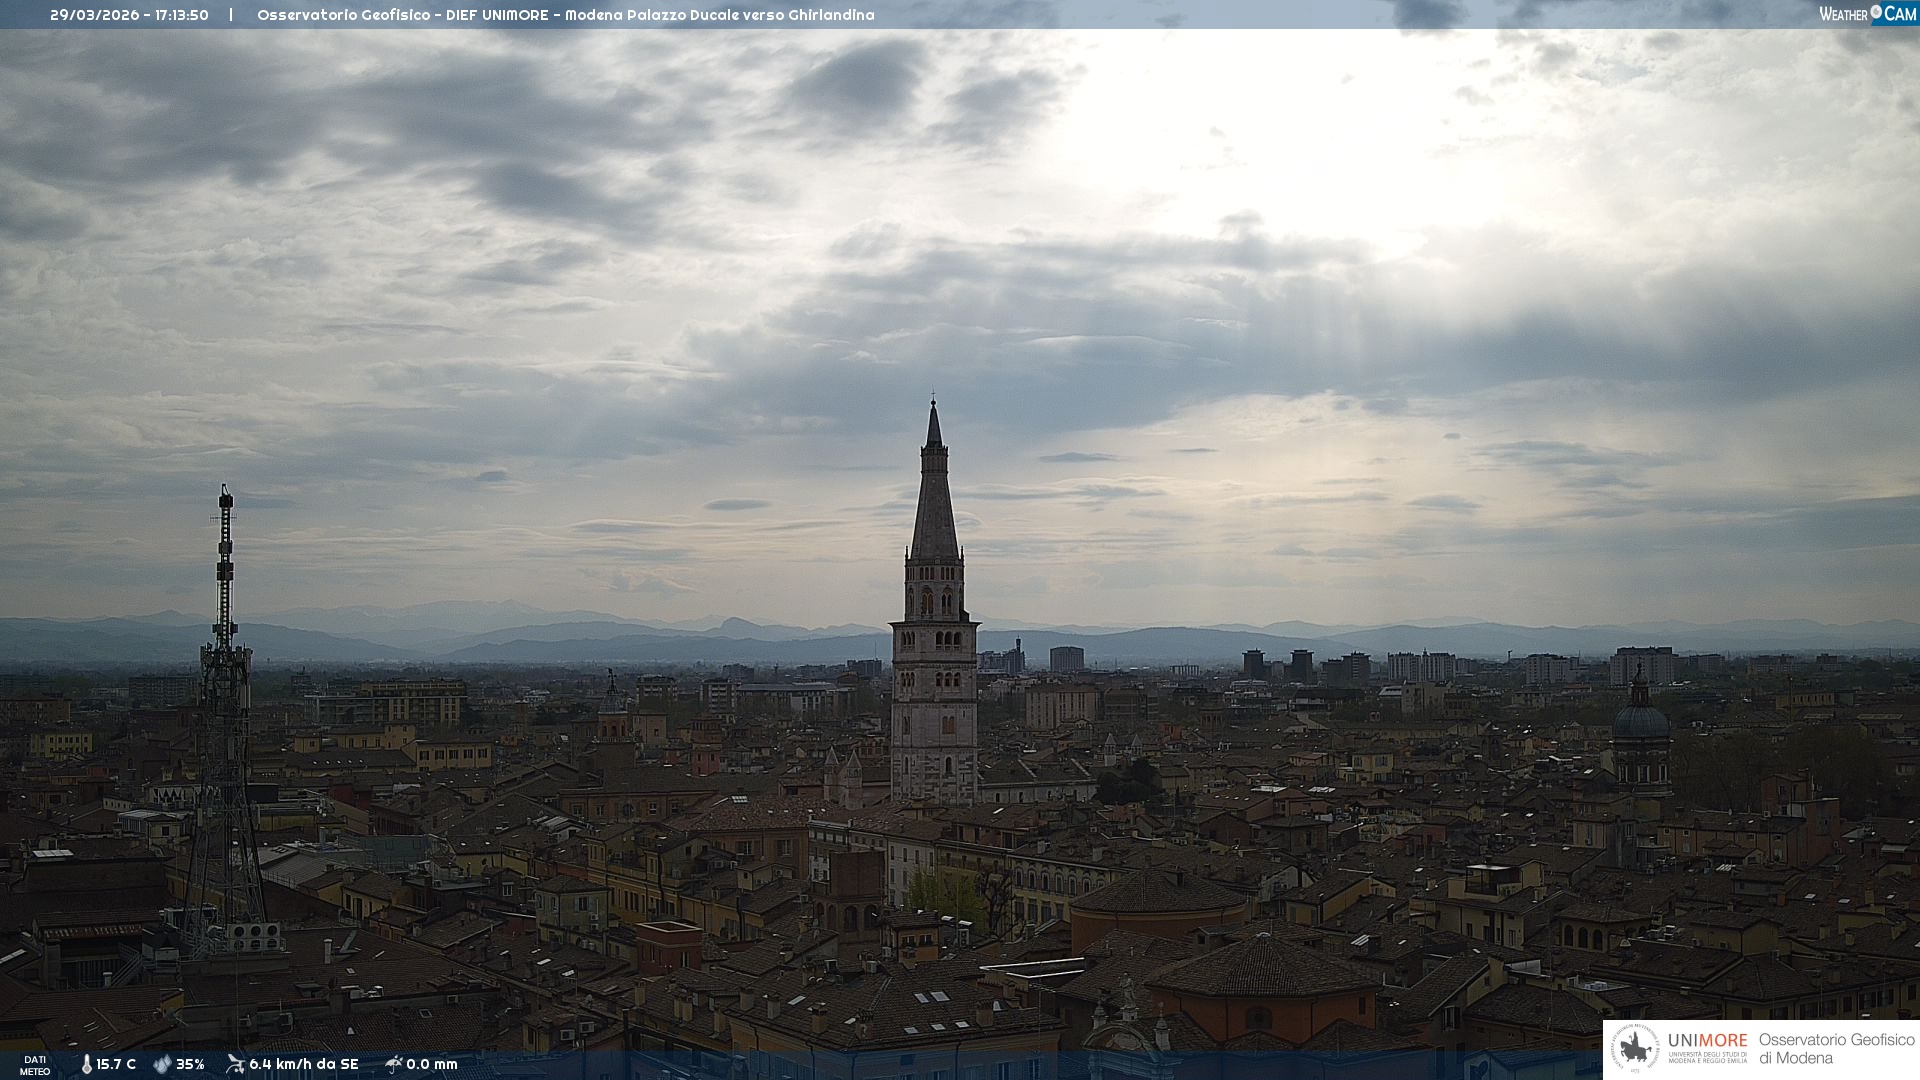Click the UNIMORE horseman seal emblem
The width and height of the screenshot is (1920, 1080).
pyautogui.click(x=1635, y=1049)
